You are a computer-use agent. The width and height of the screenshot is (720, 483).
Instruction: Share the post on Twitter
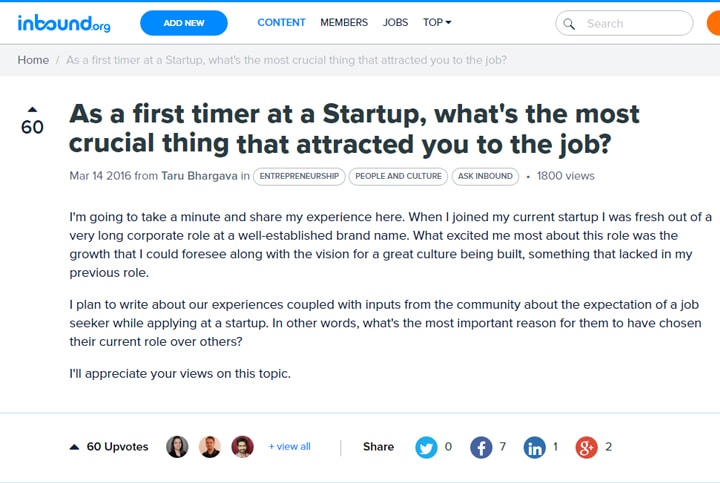tap(426, 447)
